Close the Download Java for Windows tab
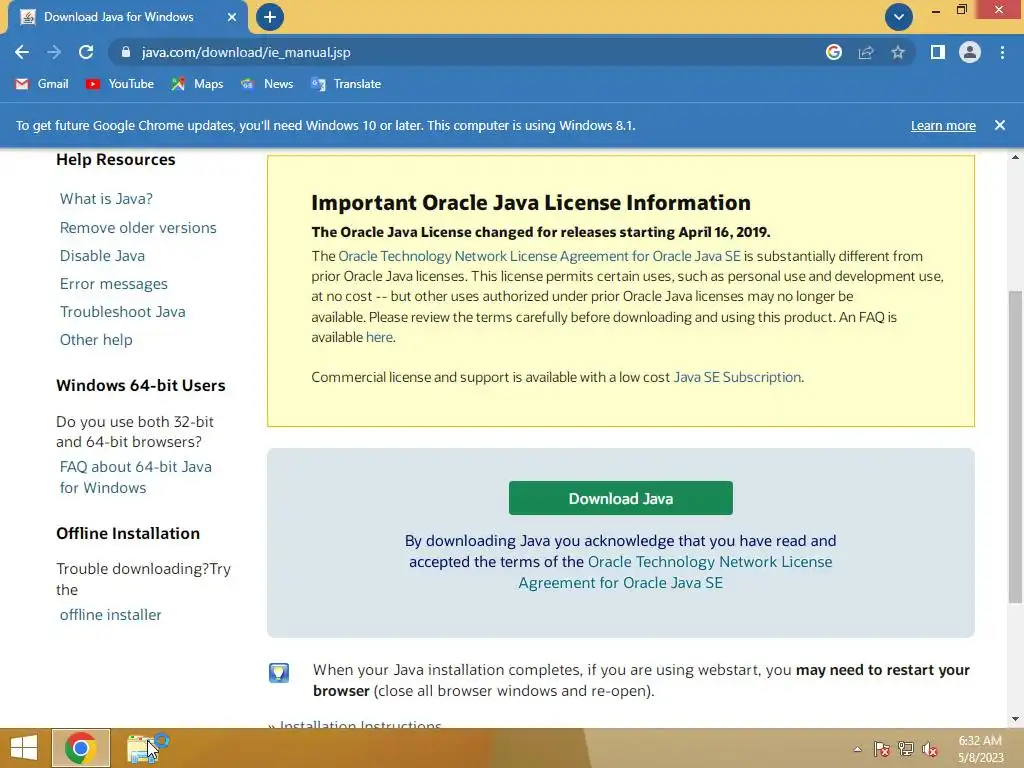The width and height of the screenshot is (1024, 768). pos(232,17)
